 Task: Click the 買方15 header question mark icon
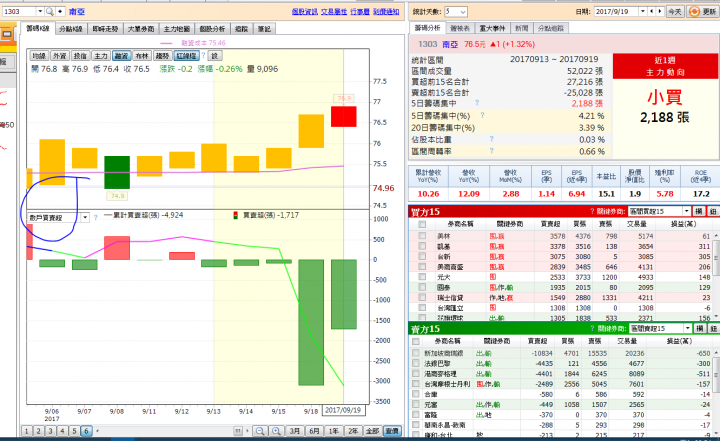(592, 211)
